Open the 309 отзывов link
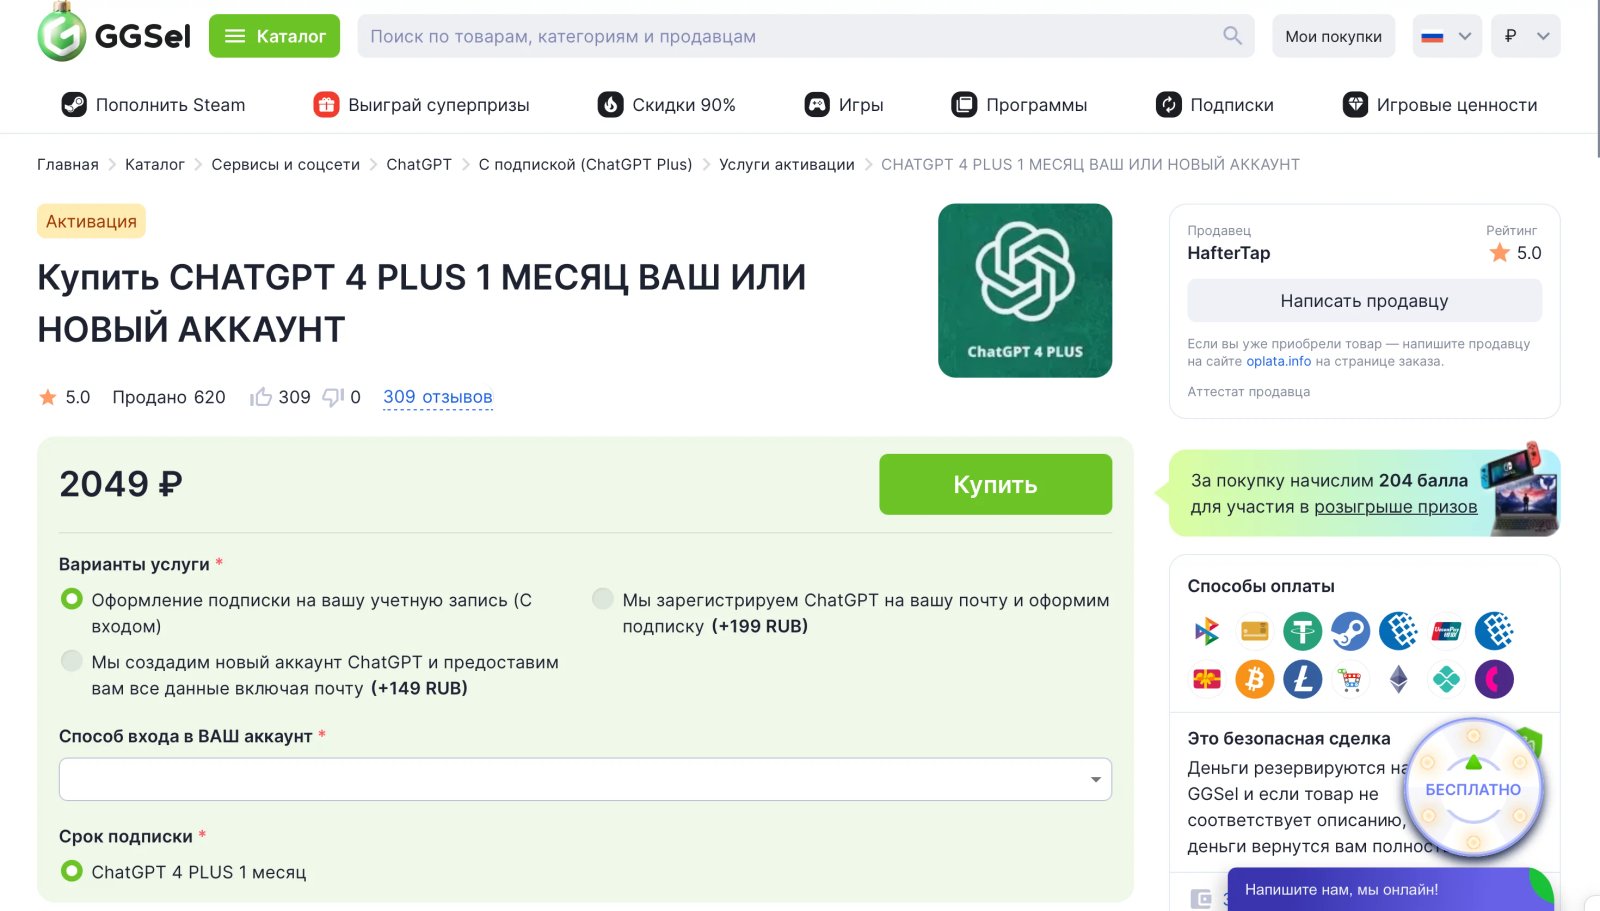This screenshot has width=1600, height=911. tap(438, 397)
